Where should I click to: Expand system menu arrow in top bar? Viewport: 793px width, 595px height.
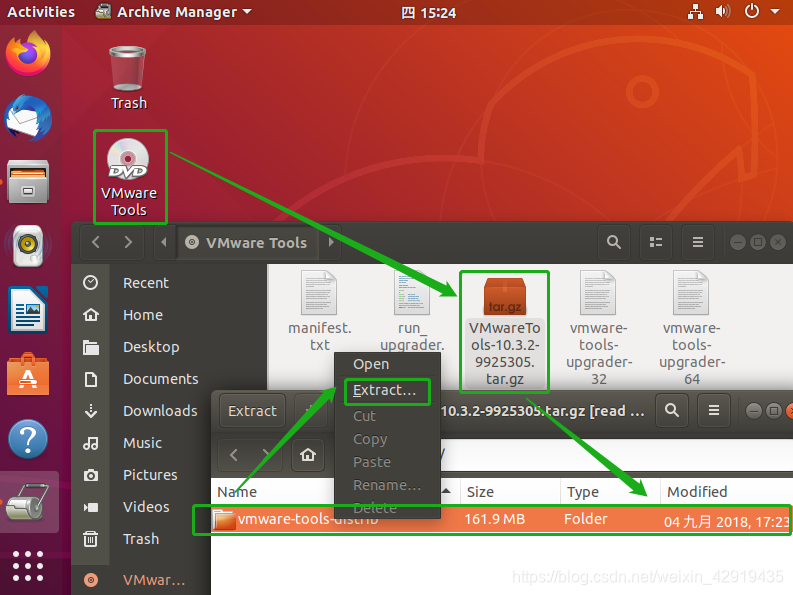coord(775,12)
